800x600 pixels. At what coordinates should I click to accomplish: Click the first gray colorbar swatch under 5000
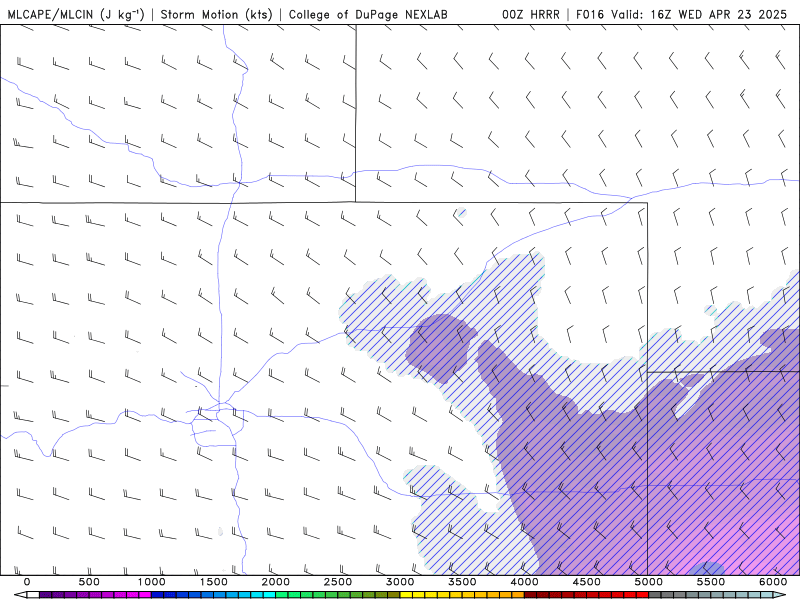655,595
